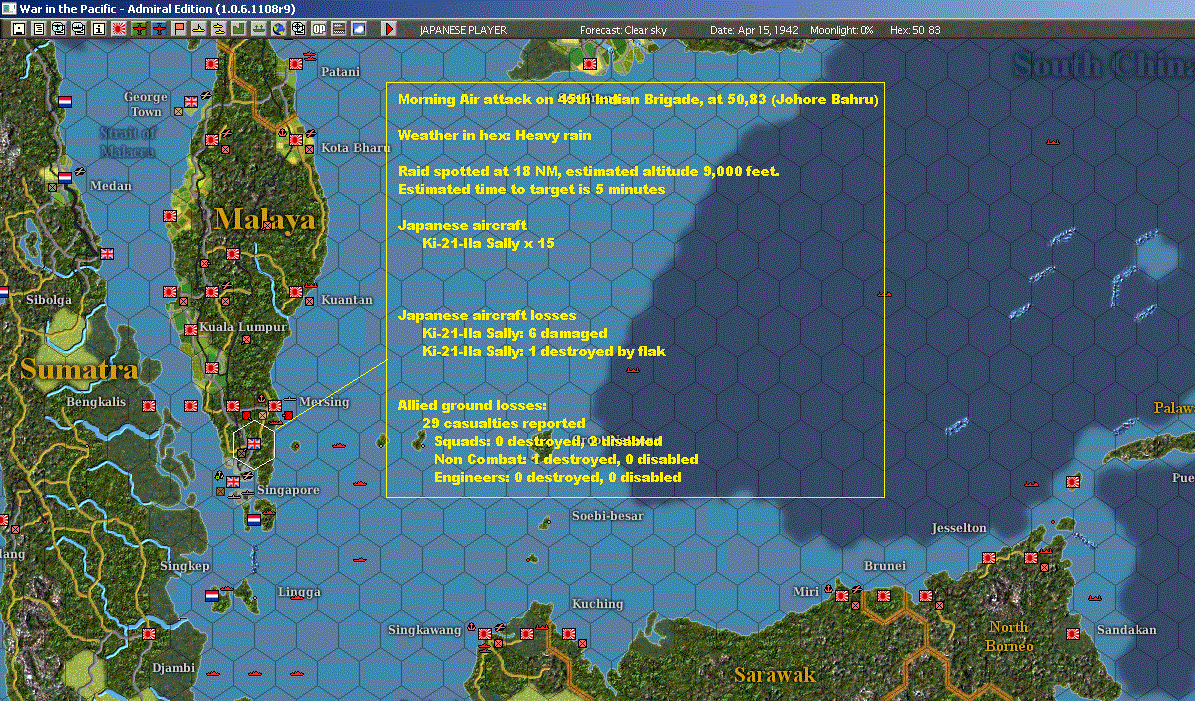Select Japanese flag marker at Kuantan

point(296,292)
